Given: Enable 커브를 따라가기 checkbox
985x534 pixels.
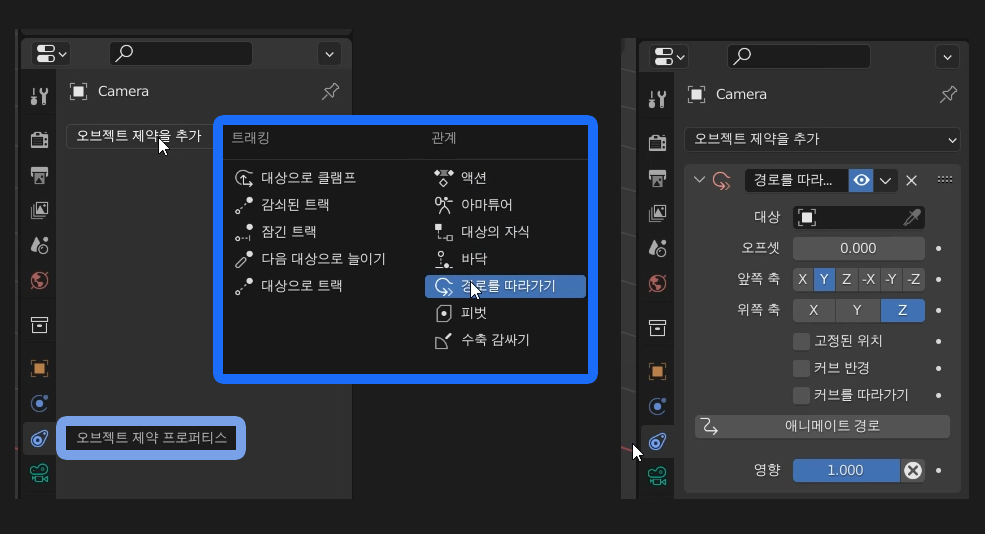Looking at the screenshot, I should [x=801, y=395].
